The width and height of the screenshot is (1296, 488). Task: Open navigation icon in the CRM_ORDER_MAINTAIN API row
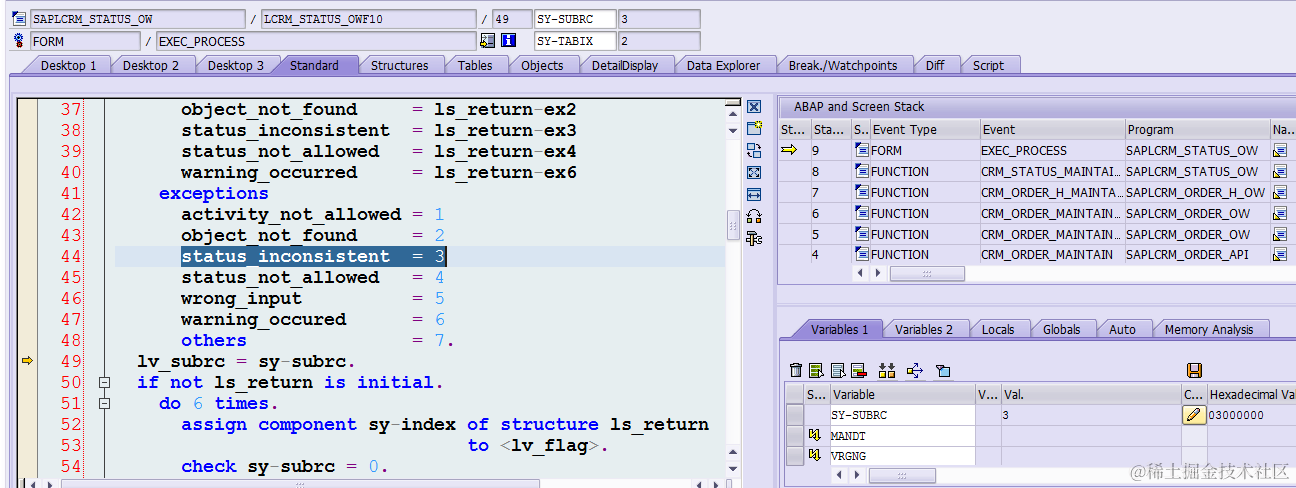1280,255
